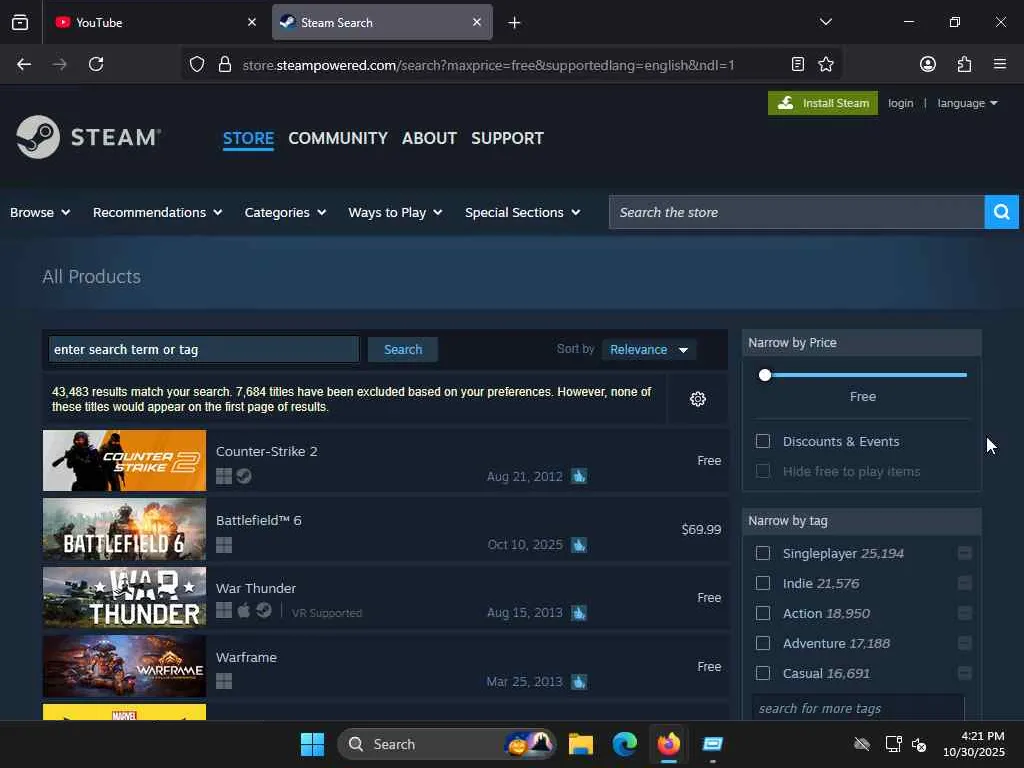Screen dimensions: 1024x768
Task: Expand the Browse dropdown menu
Action: point(40,212)
